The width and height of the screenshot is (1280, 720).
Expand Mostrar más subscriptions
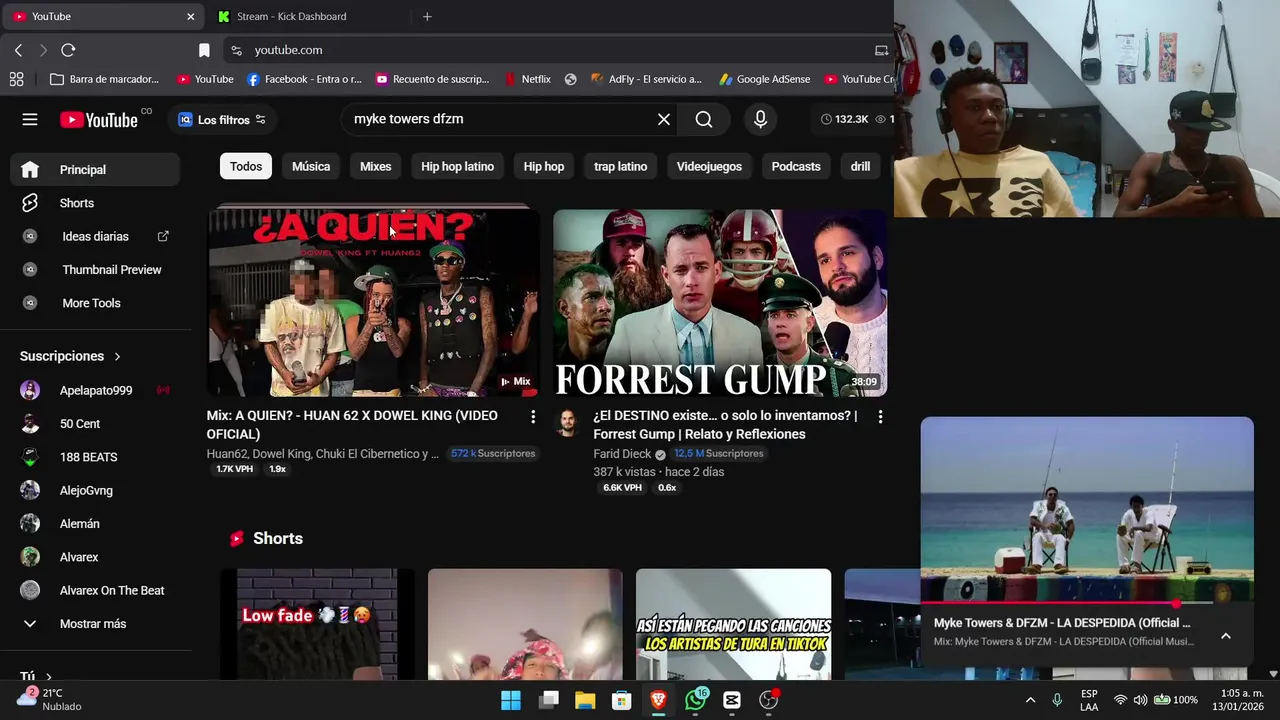pyautogui.click(x=95, y=623)
